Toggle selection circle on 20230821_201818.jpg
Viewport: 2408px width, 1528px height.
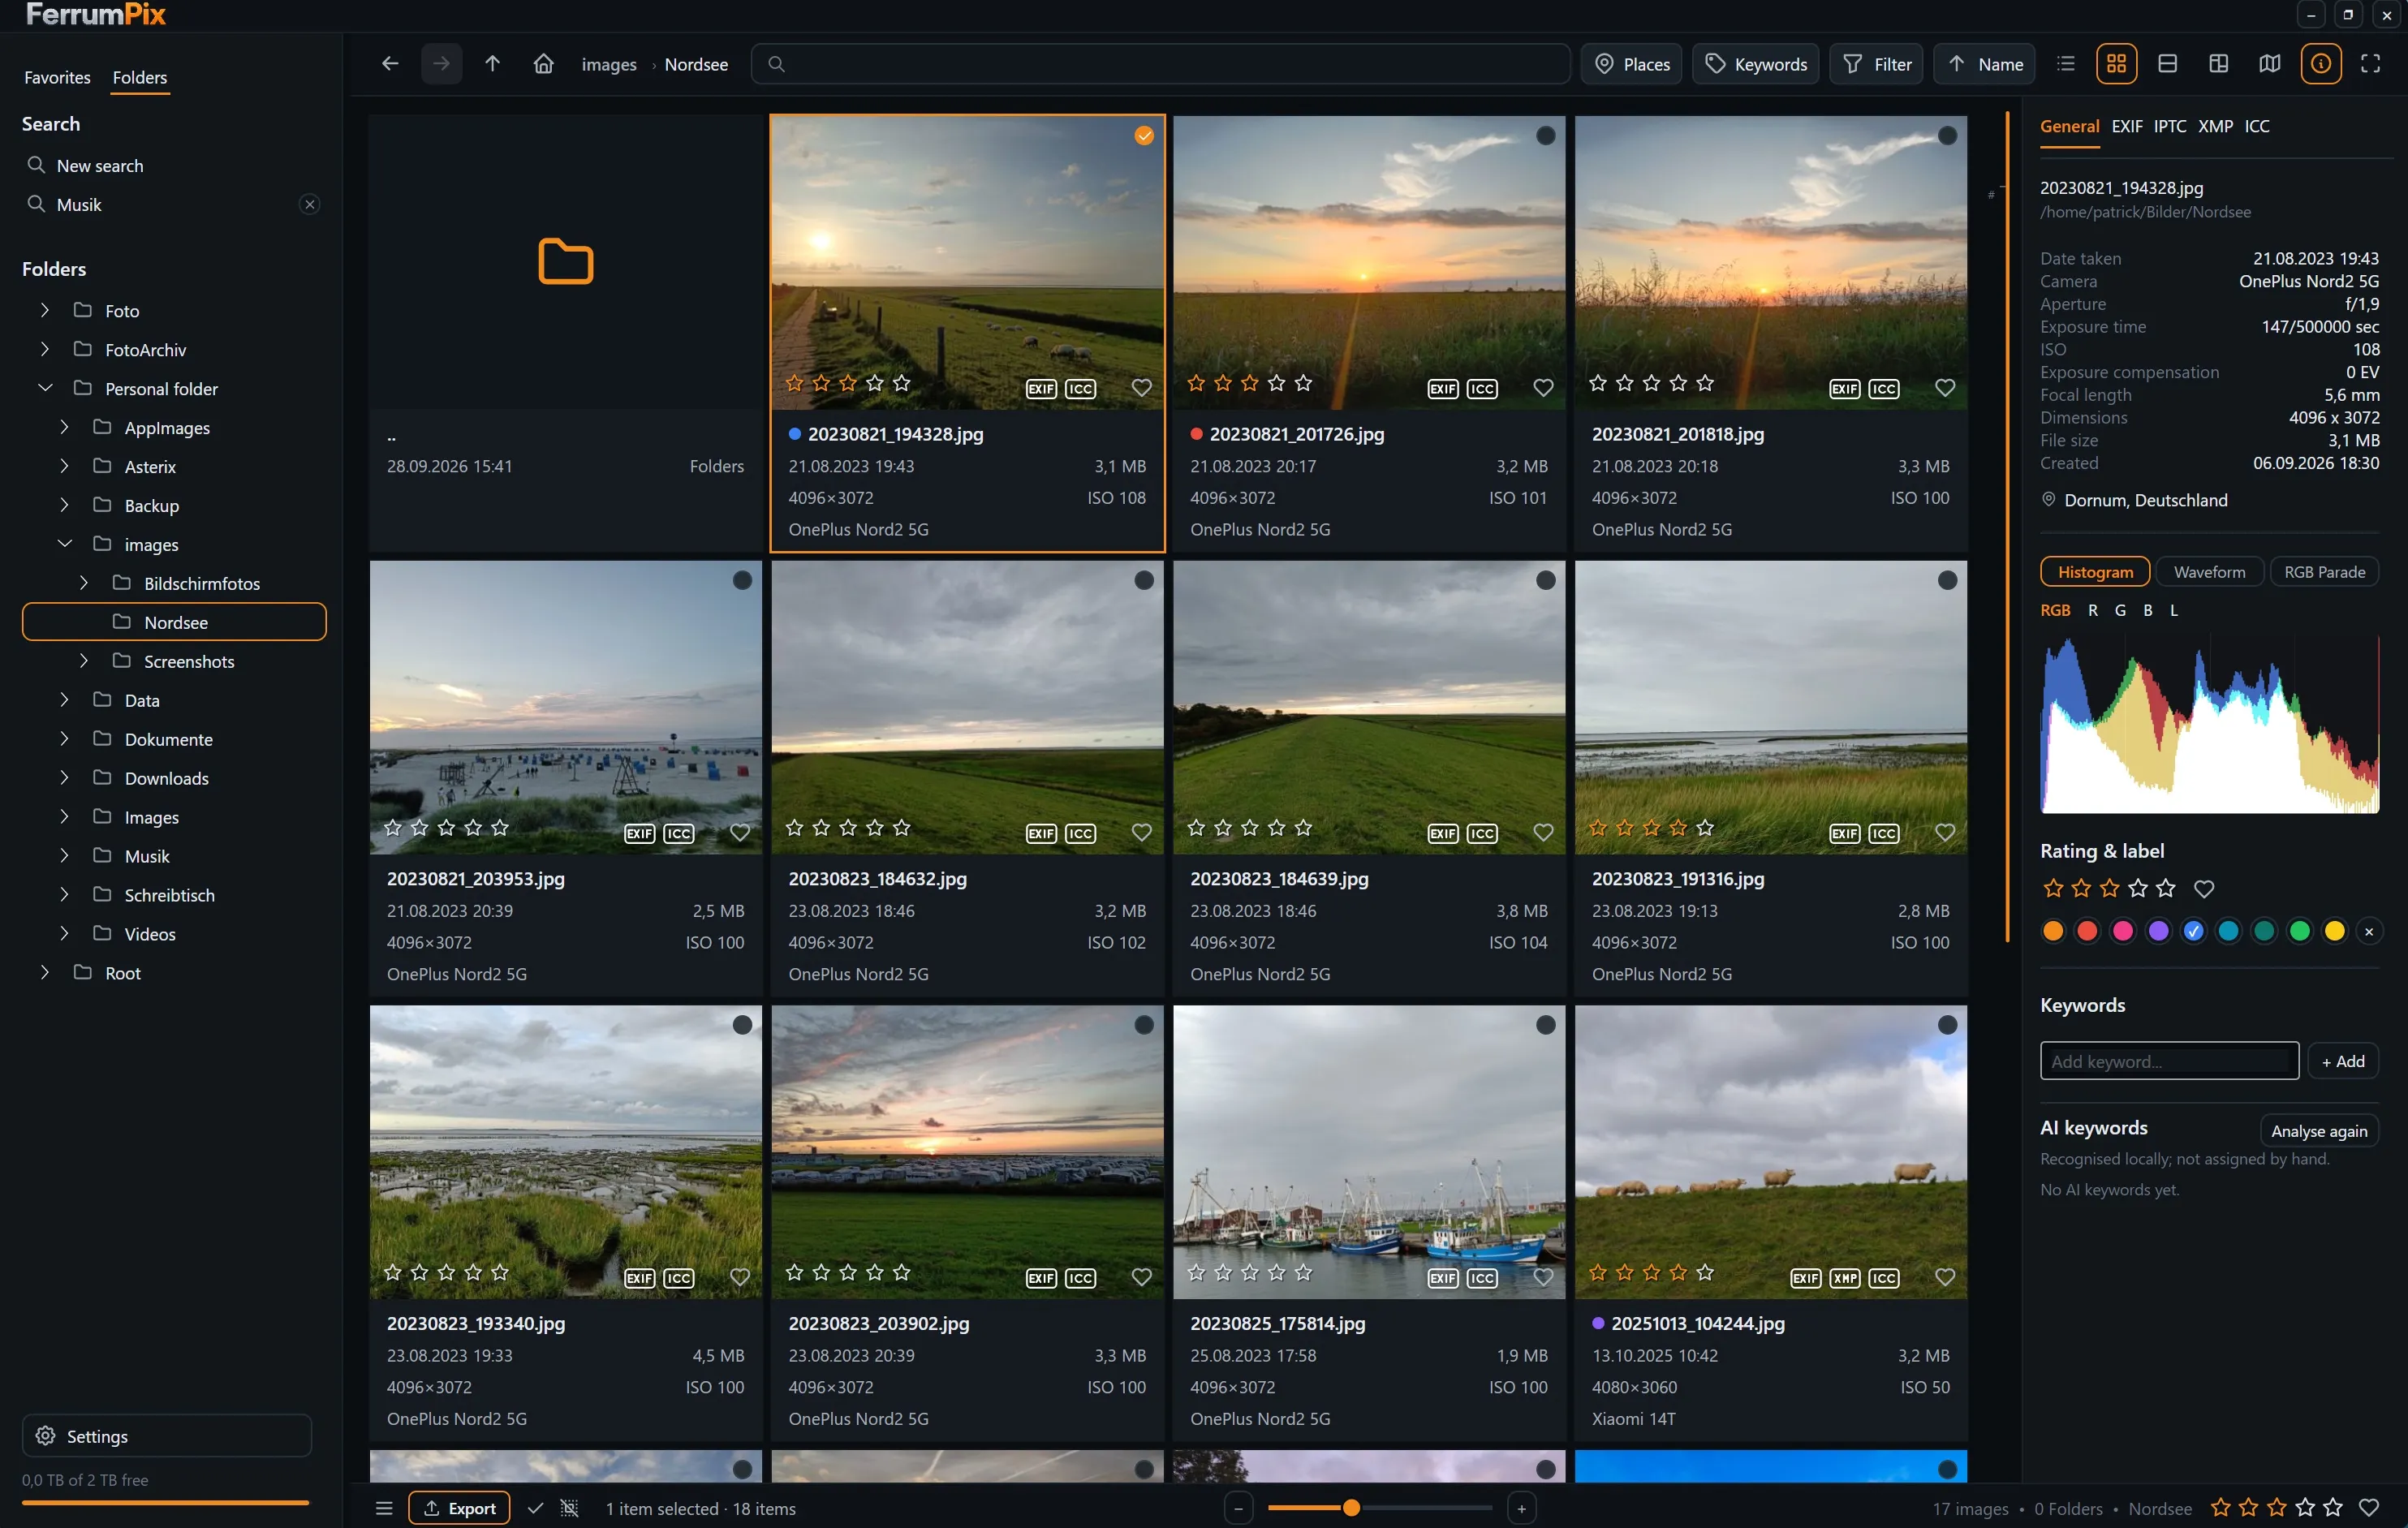(1947, 135)
